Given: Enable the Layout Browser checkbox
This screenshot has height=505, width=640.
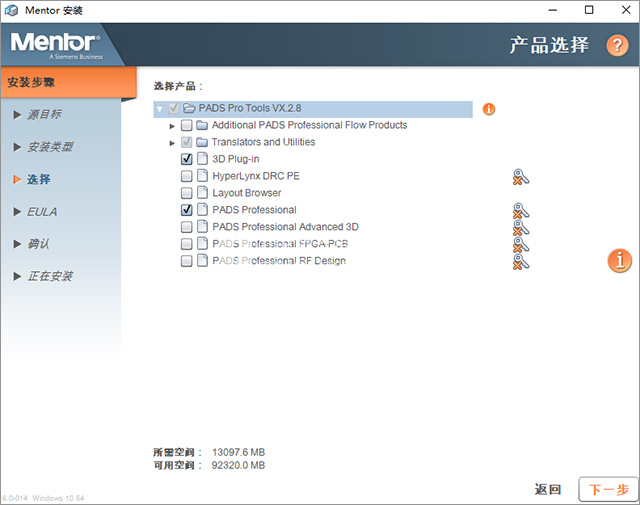Looking at the screenshot, I should pyautogui.click(x=187, y=193).
